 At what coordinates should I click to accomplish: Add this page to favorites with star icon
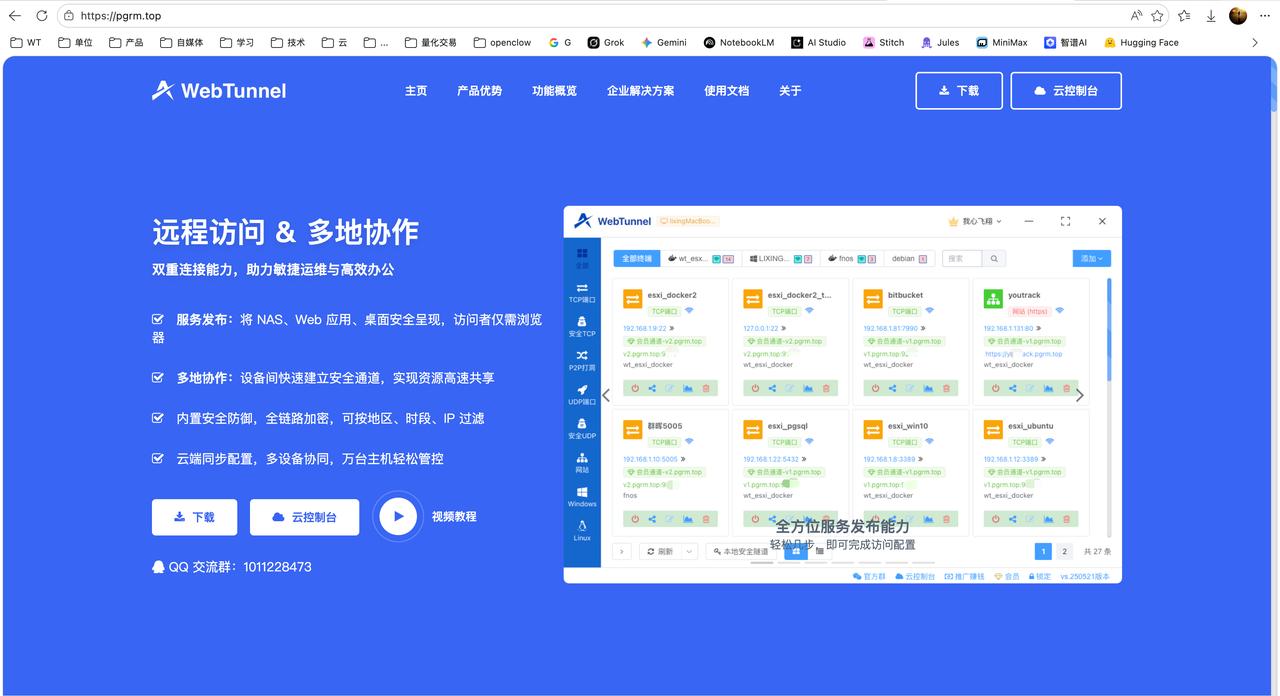[1157, 16]
